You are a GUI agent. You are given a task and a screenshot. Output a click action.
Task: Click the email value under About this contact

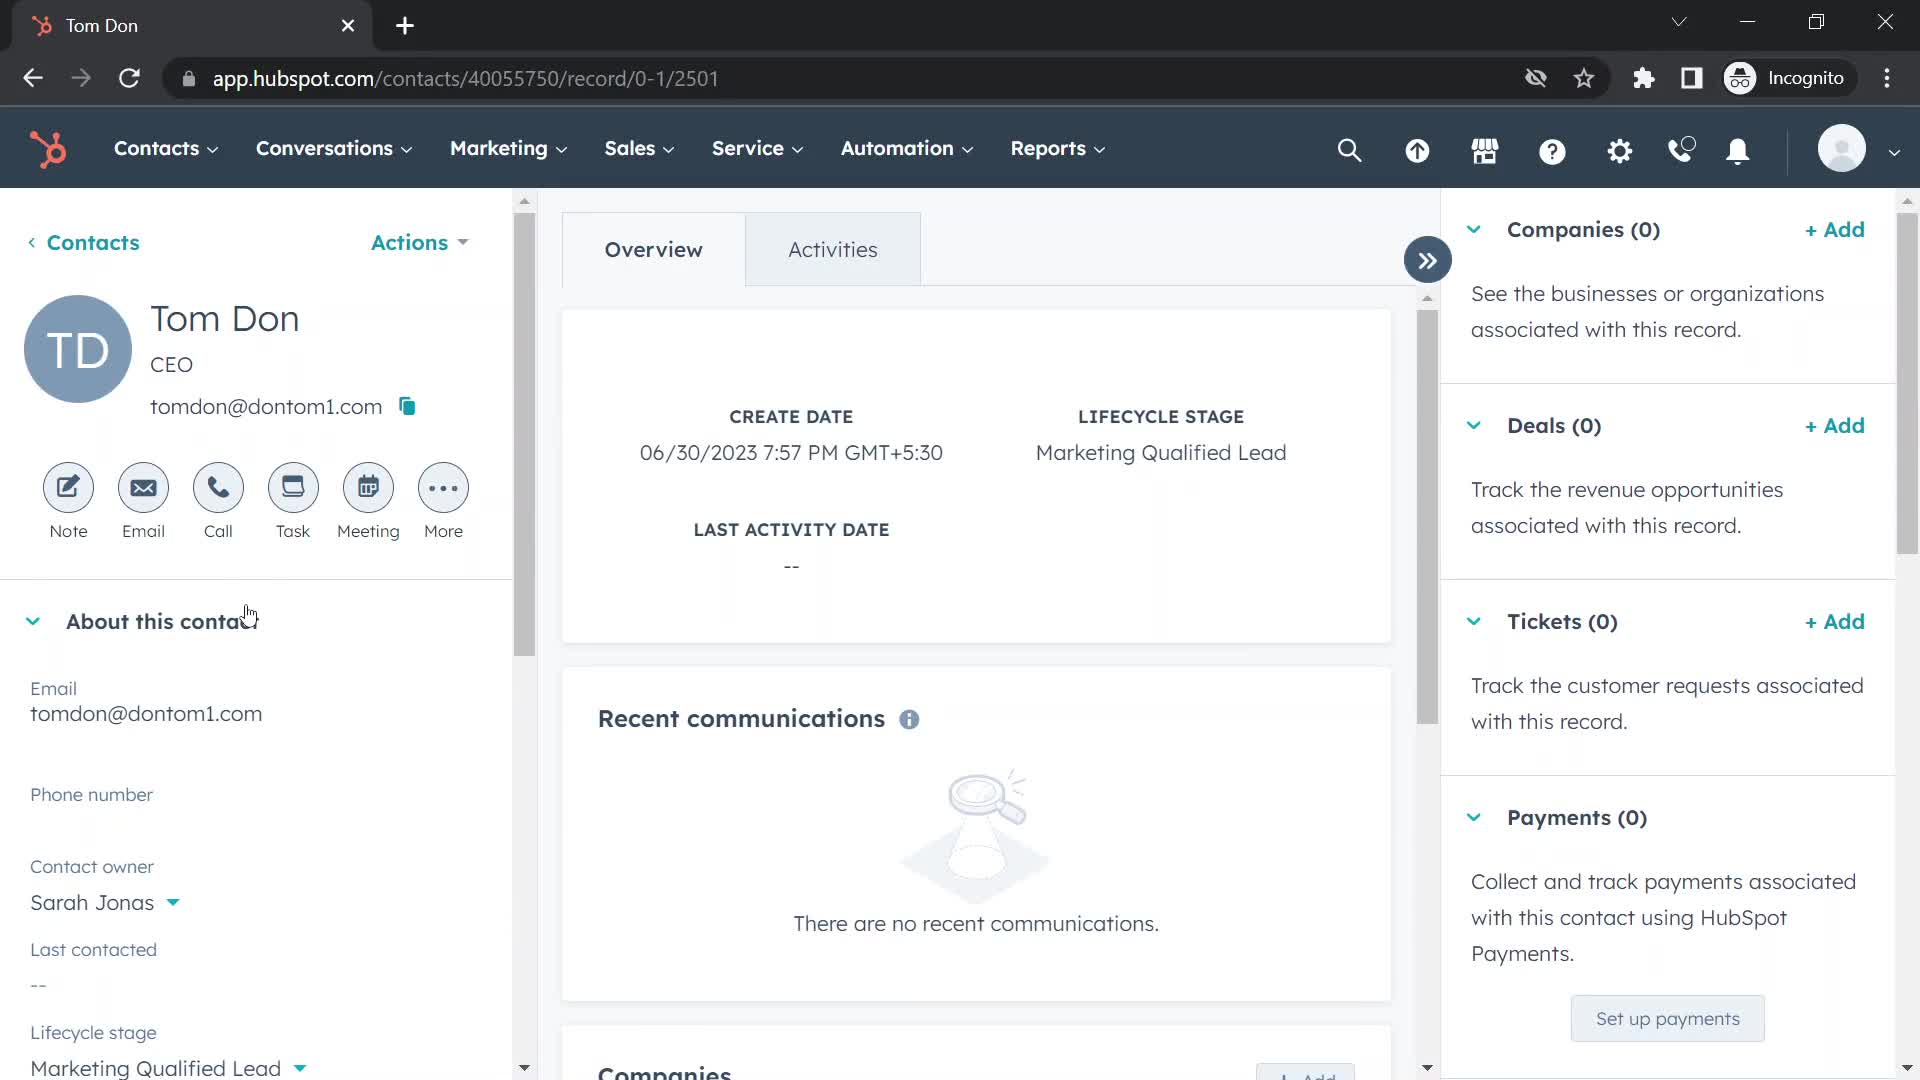pyautogui.click(x=146, y=714)
